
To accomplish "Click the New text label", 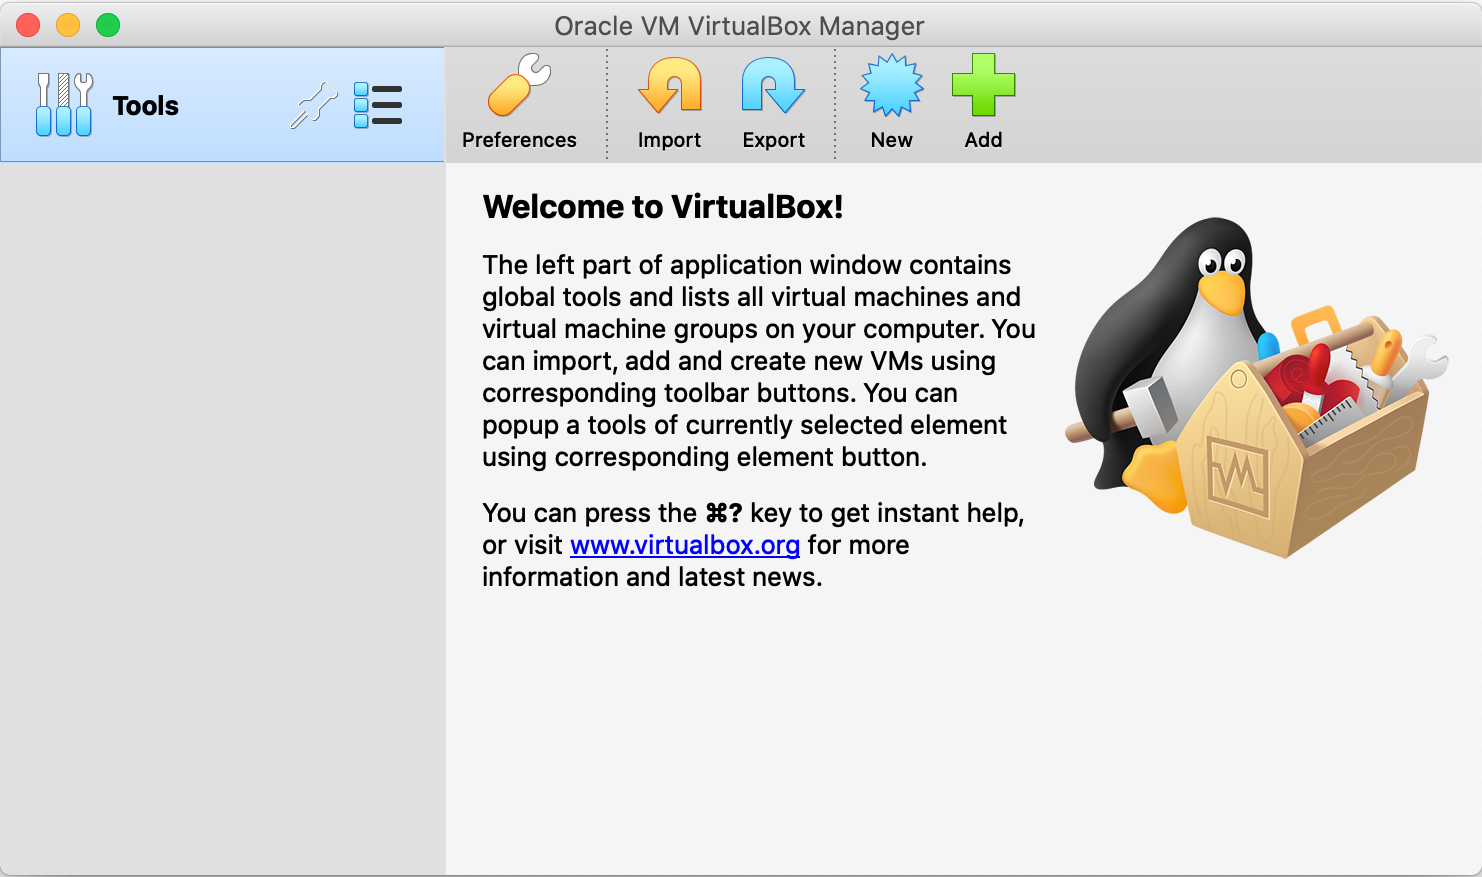I will (x=891, y=140).
